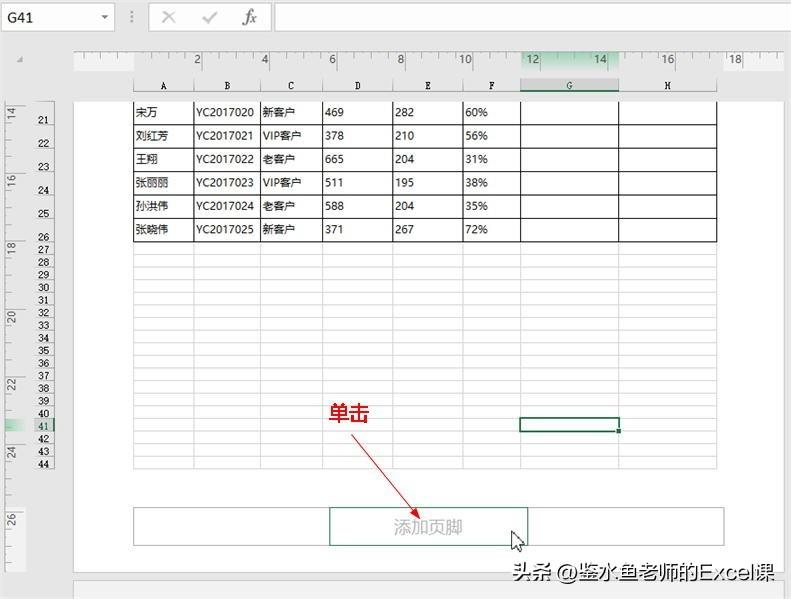Click cell YC2017021
Image resolution: width=791 pixels, height=599 pixels.
click(227, 136)
